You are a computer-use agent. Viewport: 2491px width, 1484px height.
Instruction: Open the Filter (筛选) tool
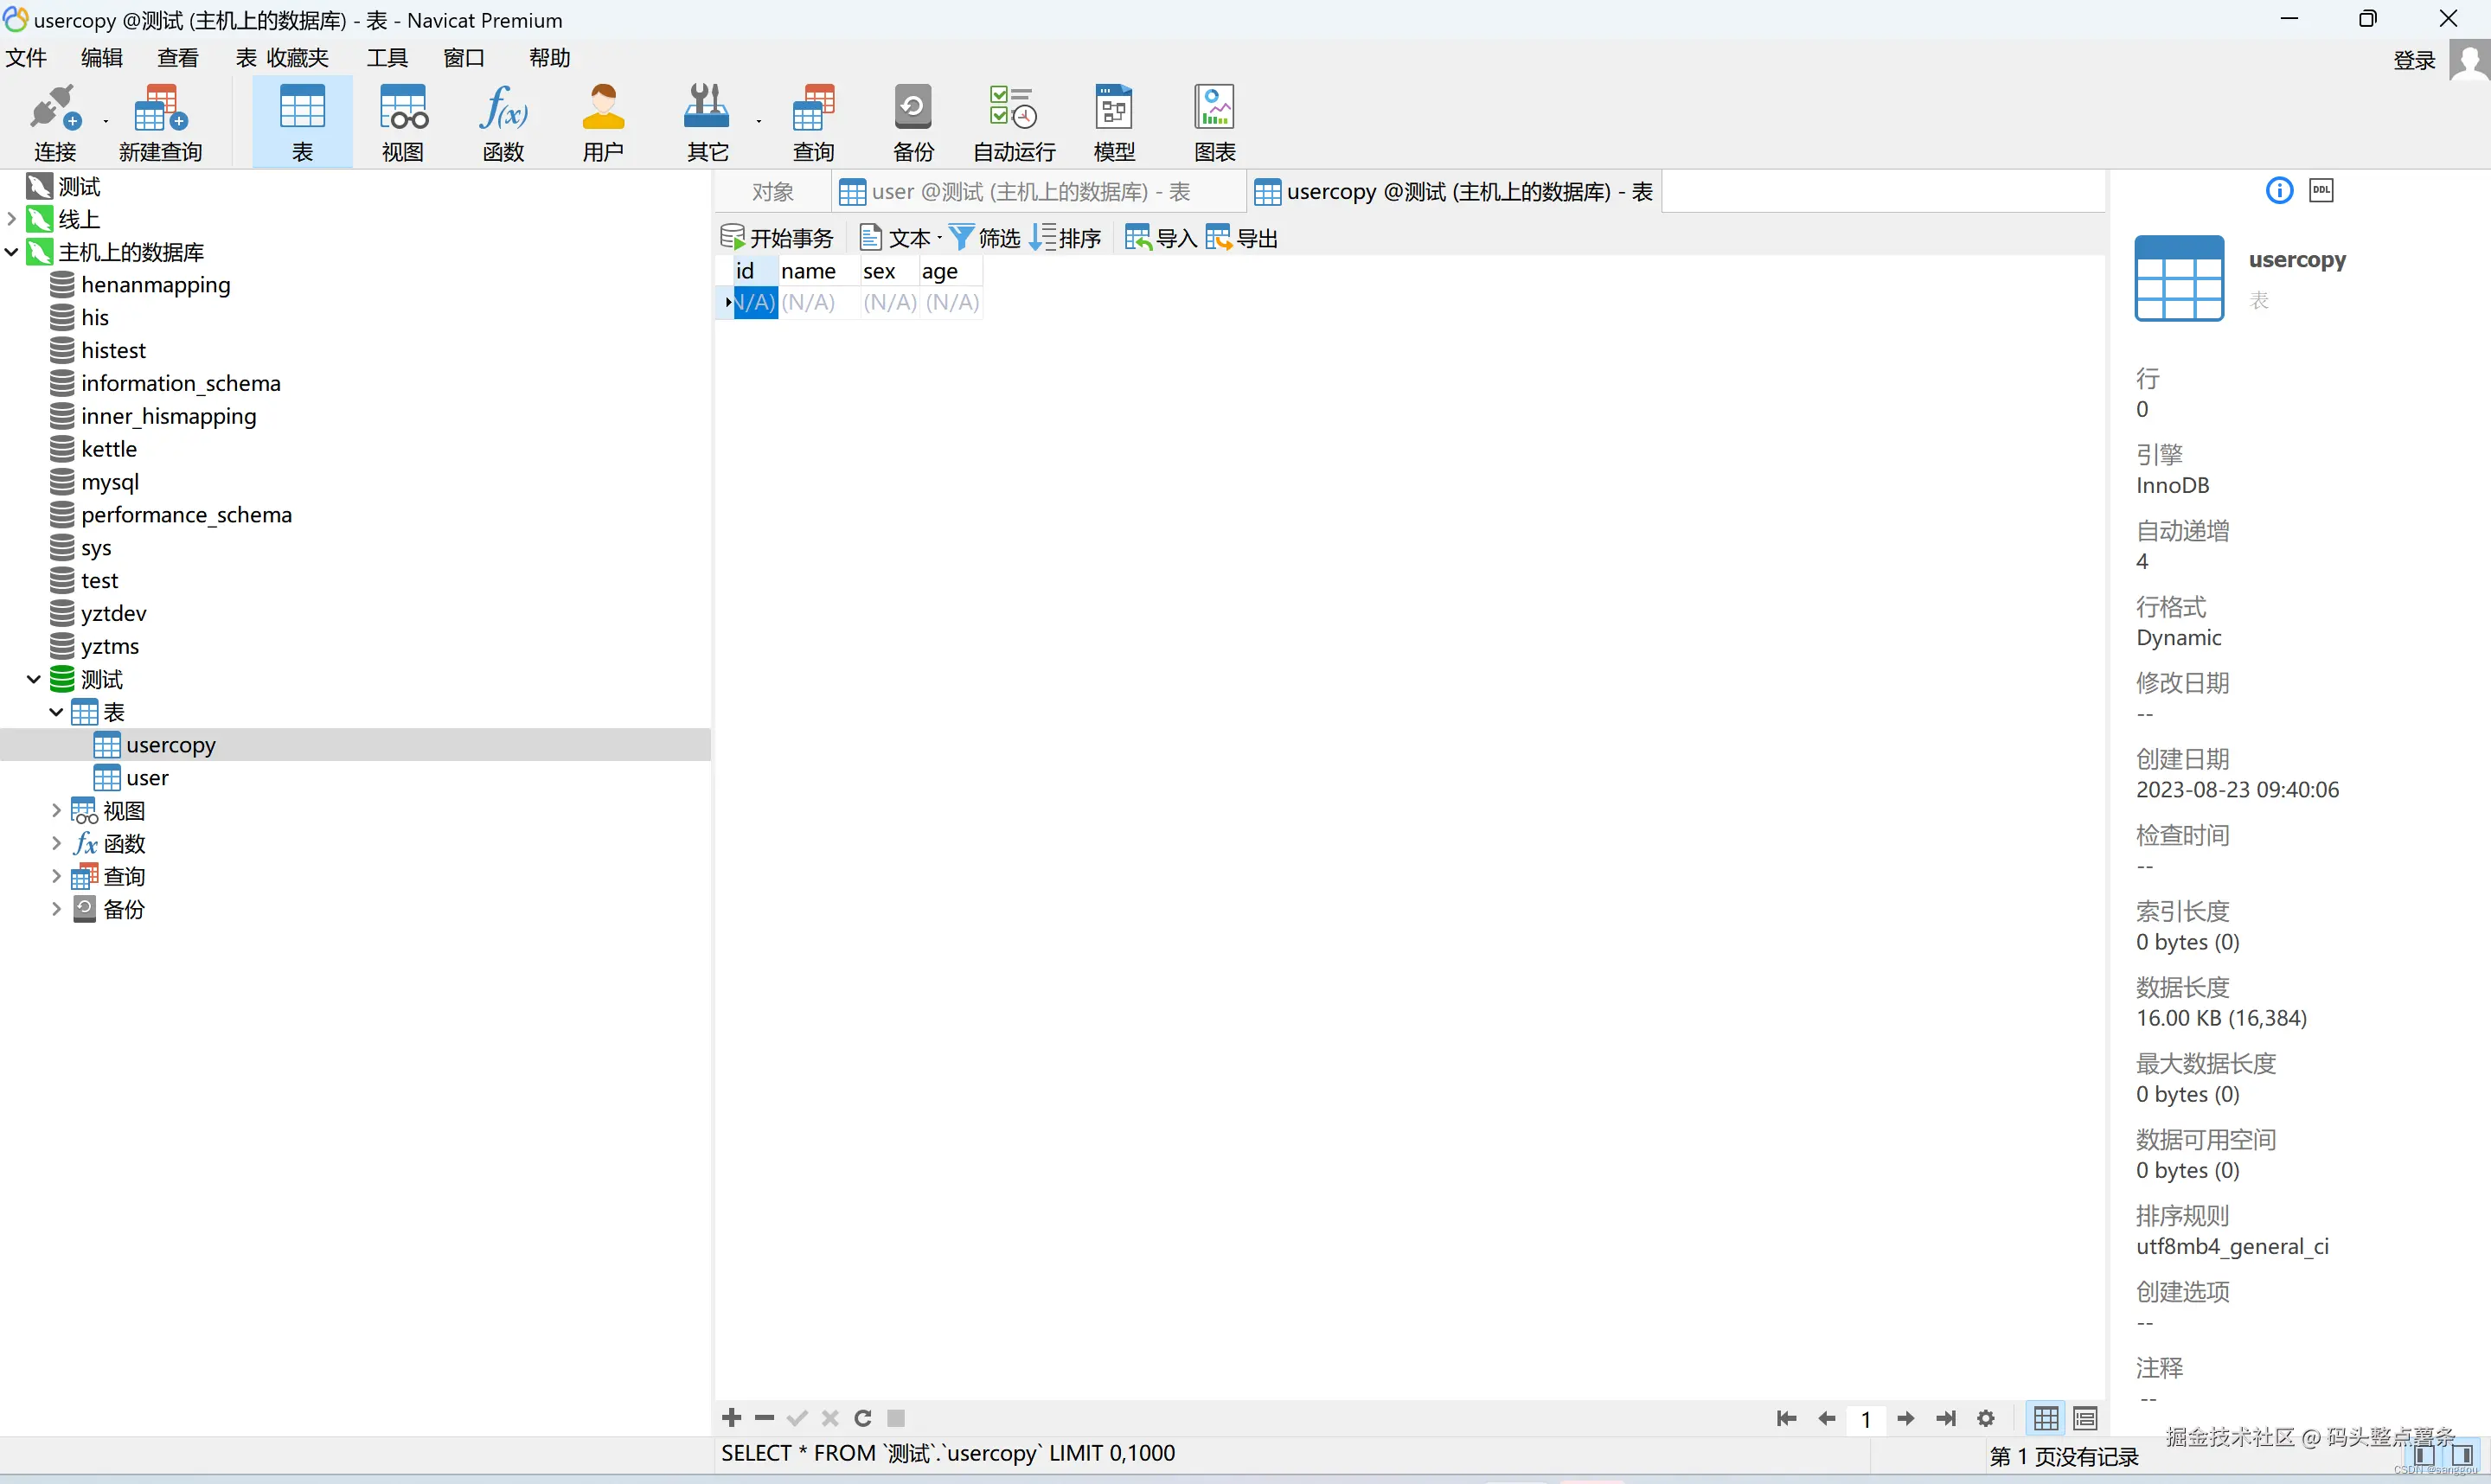(984, 238)
